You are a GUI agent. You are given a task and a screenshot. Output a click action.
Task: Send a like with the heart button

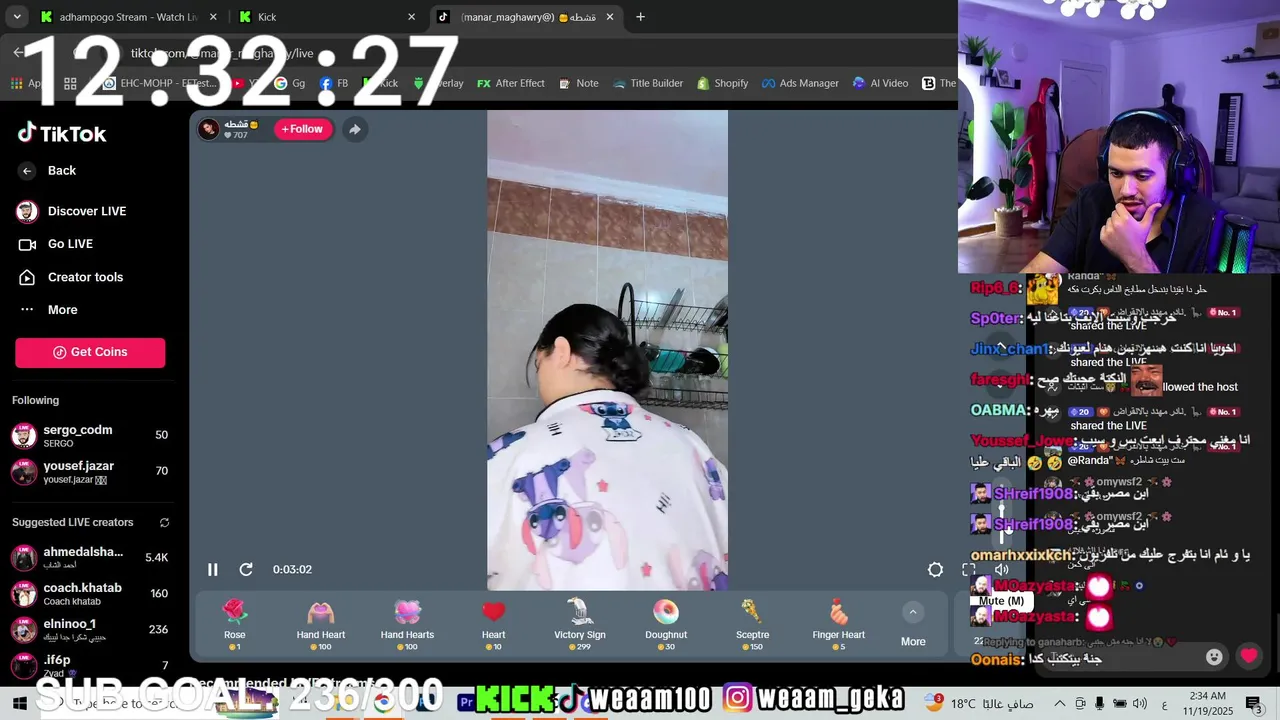click(x=1249, y=656)
